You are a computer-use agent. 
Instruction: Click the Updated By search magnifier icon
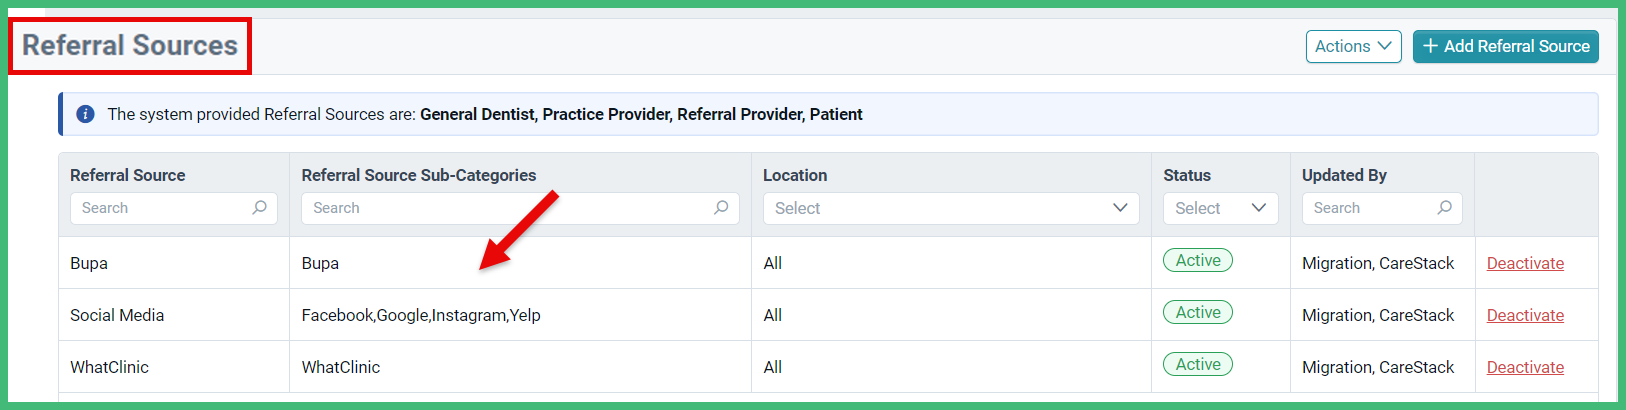(x=1444, y=208)
